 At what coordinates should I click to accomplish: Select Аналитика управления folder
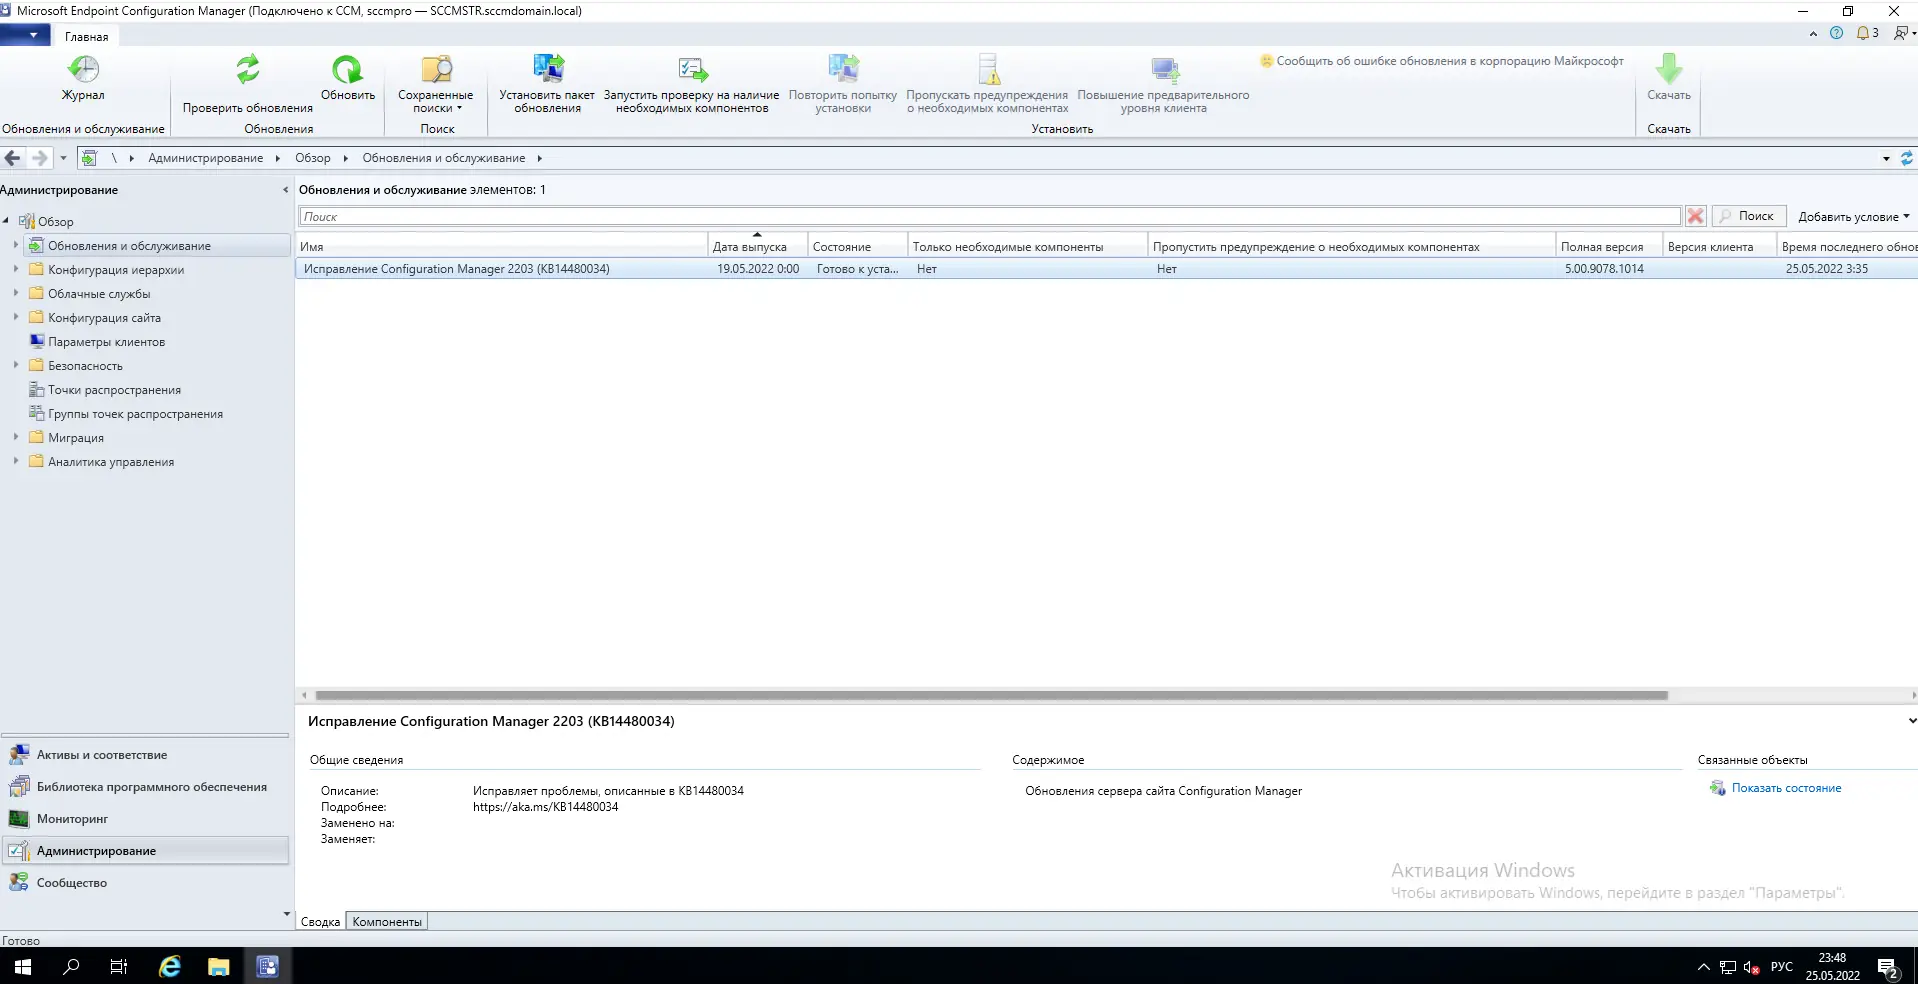[x=111, y=462]
